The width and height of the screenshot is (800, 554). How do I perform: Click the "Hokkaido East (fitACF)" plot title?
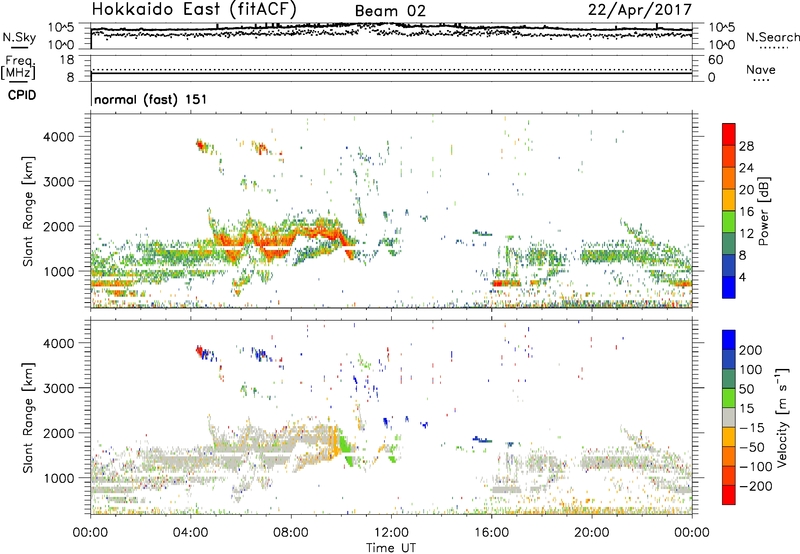click(194, 10)
